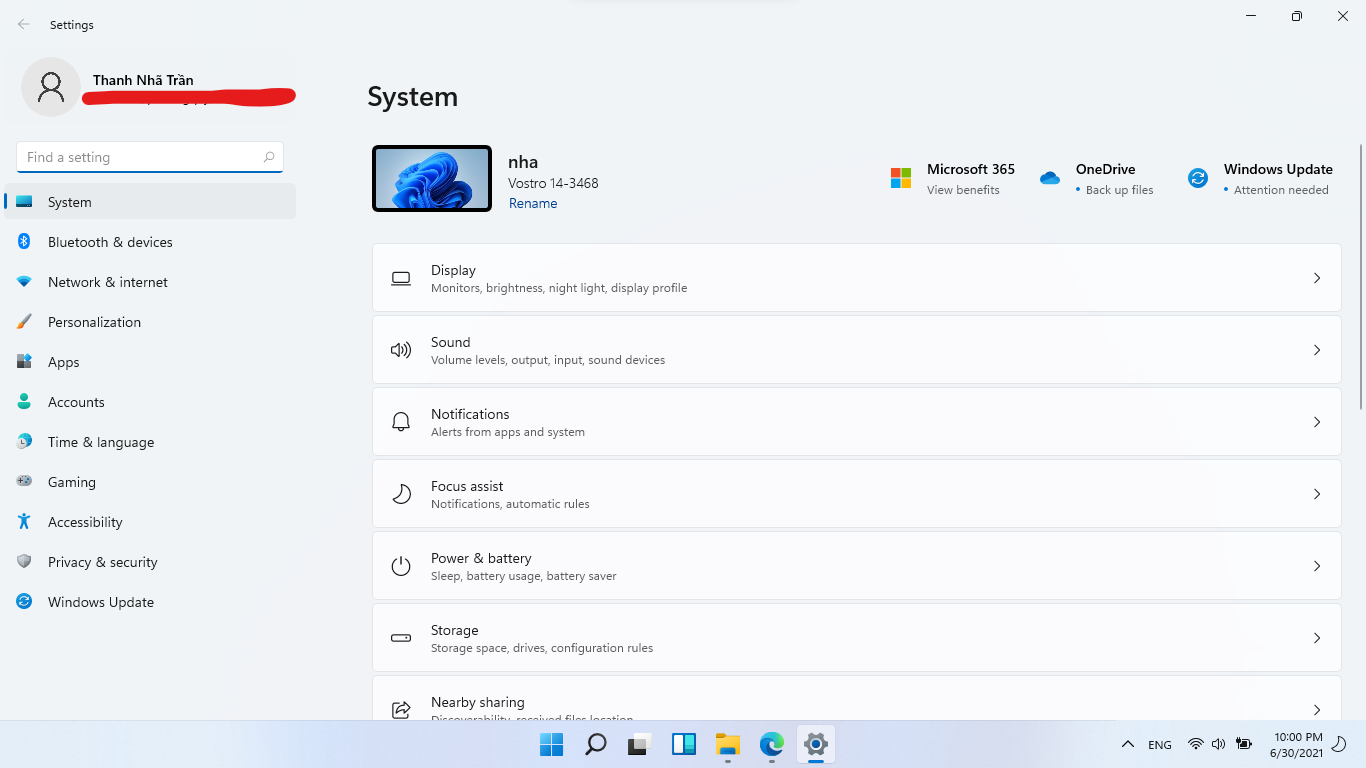Open taskbar Search icon
Viewport: 1366px width, 768px height.
point(596,744)
